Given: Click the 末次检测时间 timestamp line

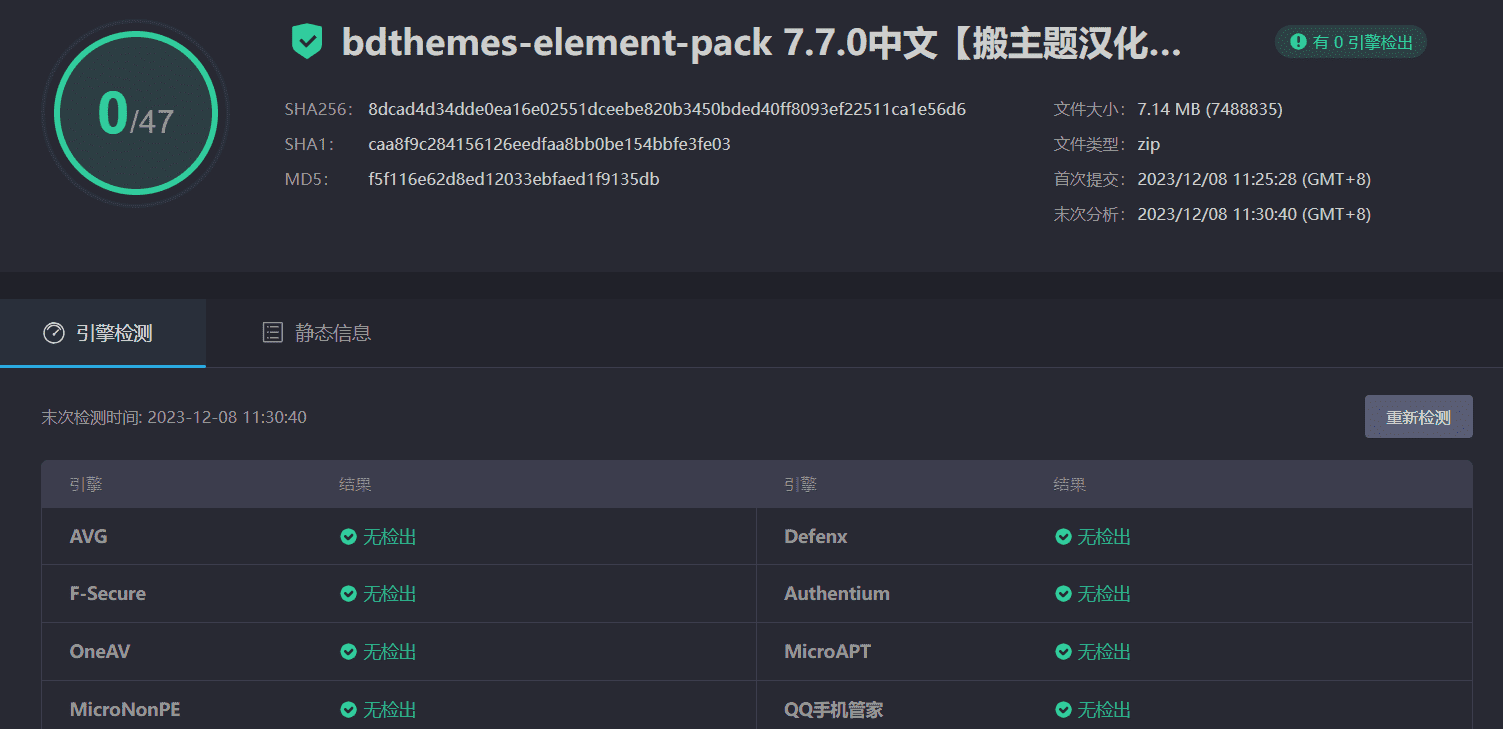Looking at the screenshot, I should pos(174,417).
